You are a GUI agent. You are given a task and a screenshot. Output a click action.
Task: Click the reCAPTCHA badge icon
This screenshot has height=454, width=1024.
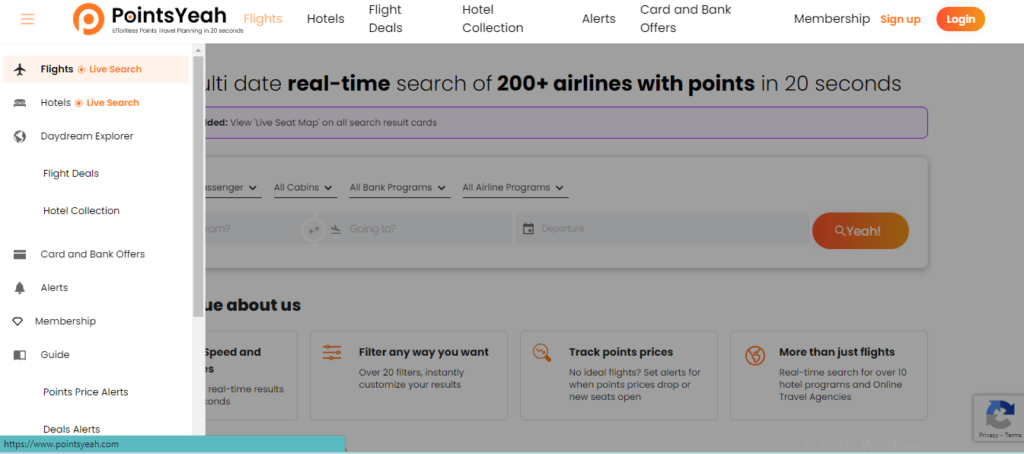[999, 414]
